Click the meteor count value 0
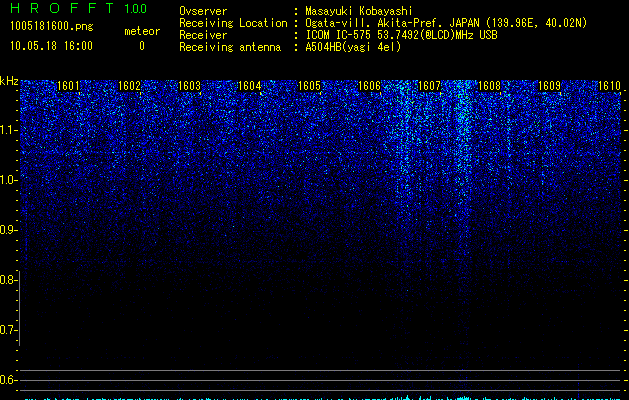Screen dimensions: 629x400 pos(142,46)
